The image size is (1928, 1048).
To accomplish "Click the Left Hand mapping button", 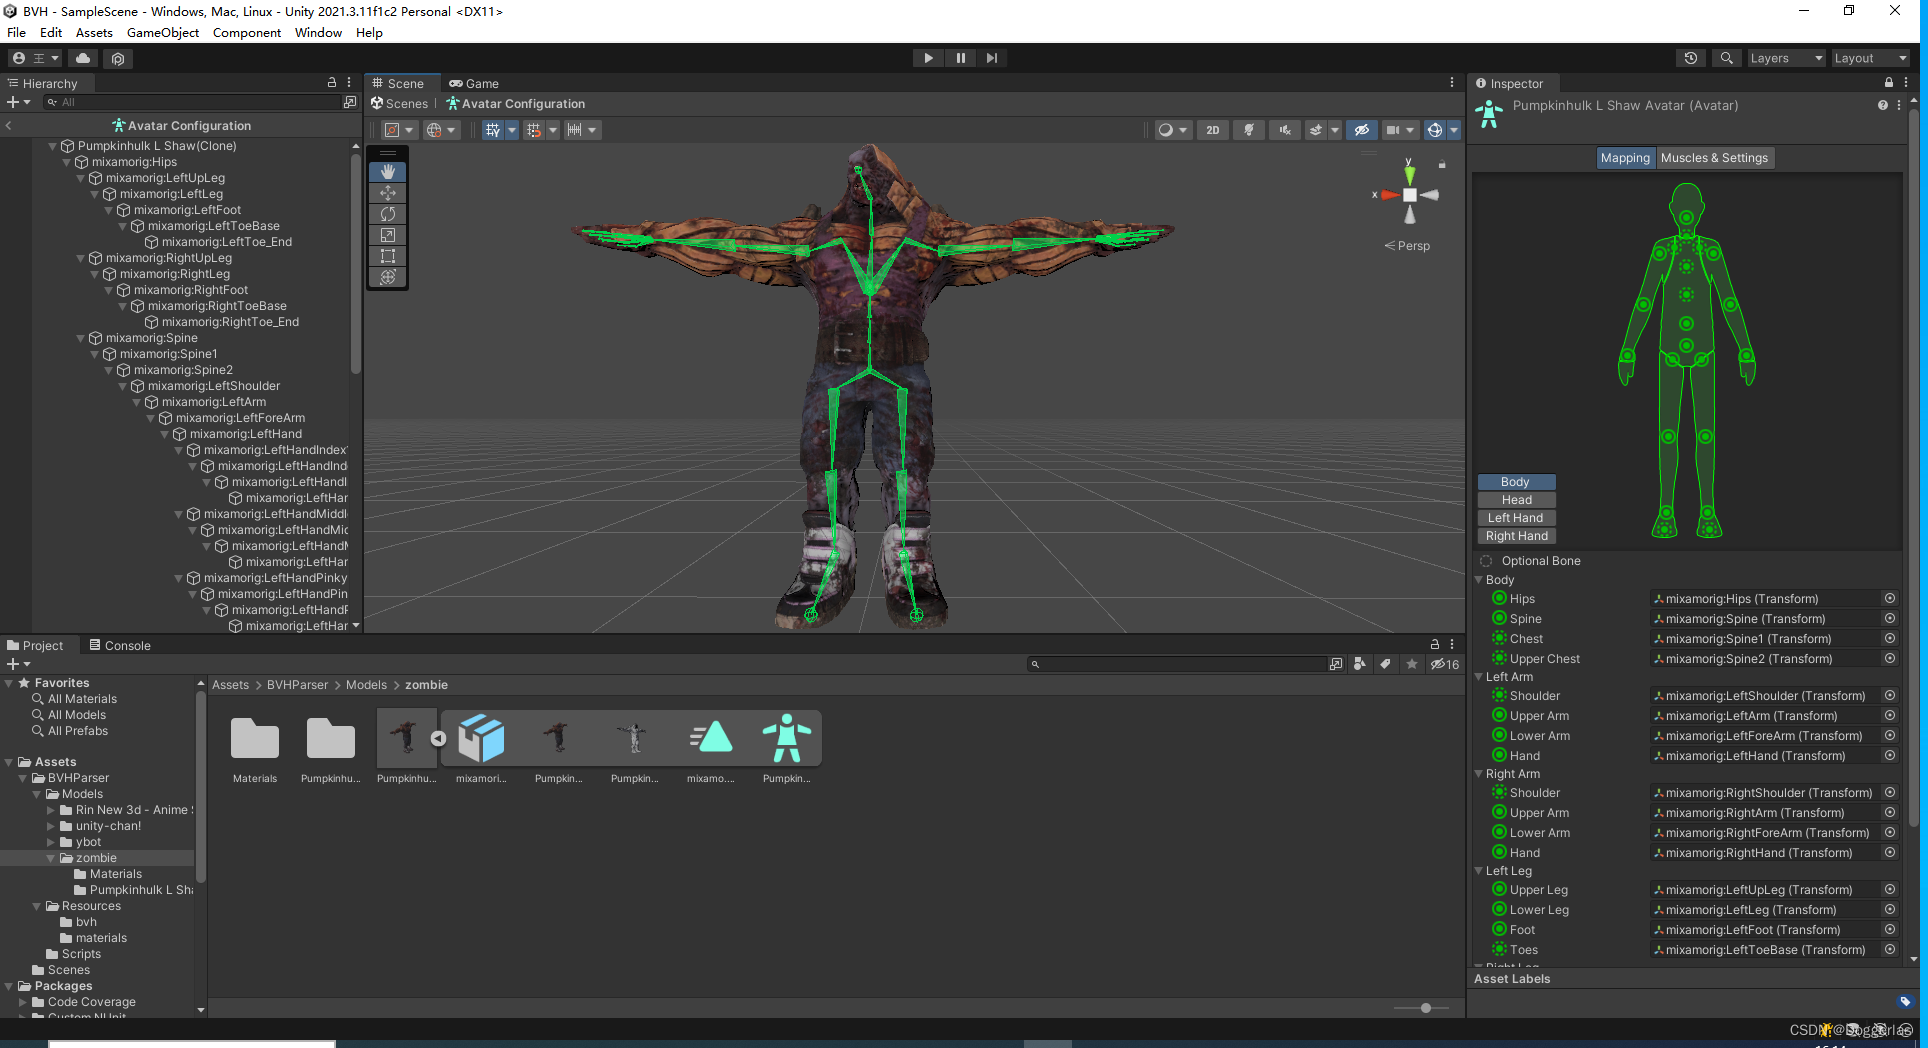I will click(1515, 518).
